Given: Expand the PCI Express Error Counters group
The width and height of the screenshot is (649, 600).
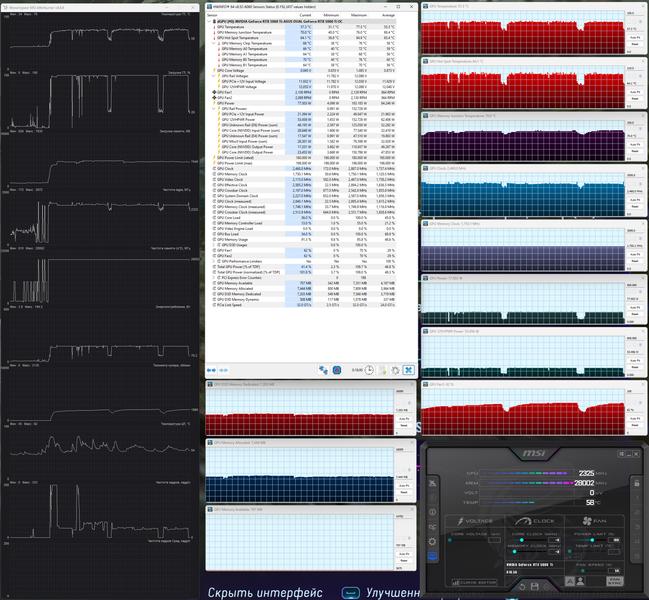Looking at the screenshot, I should click(x=214, y=278).
